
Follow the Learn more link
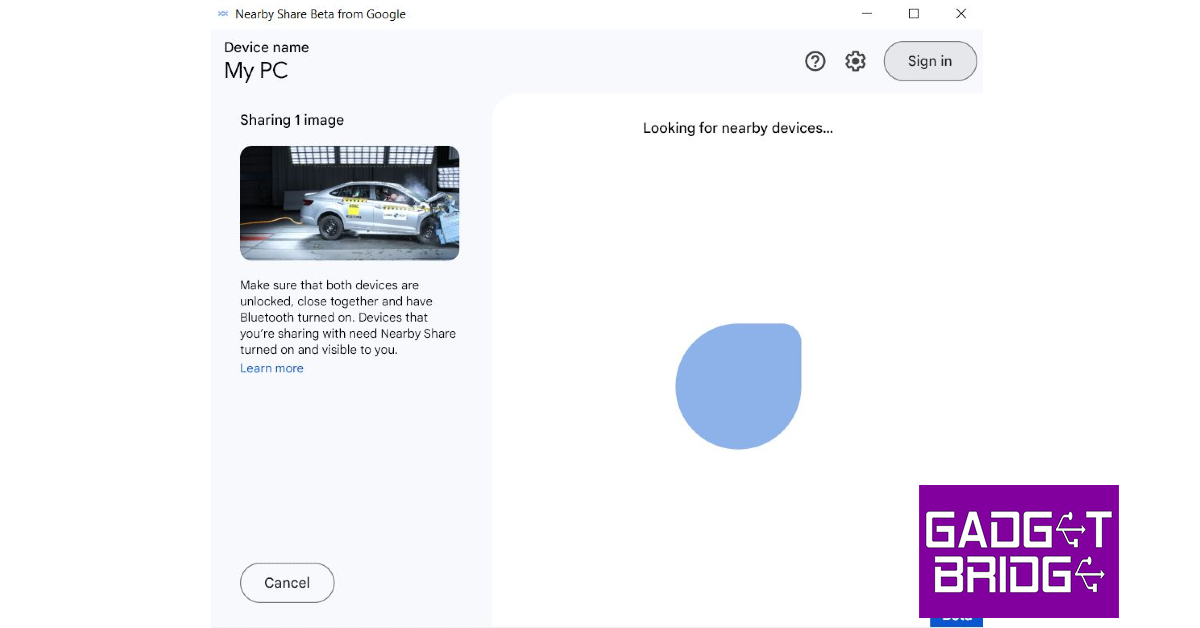click(x=272, y=368)
